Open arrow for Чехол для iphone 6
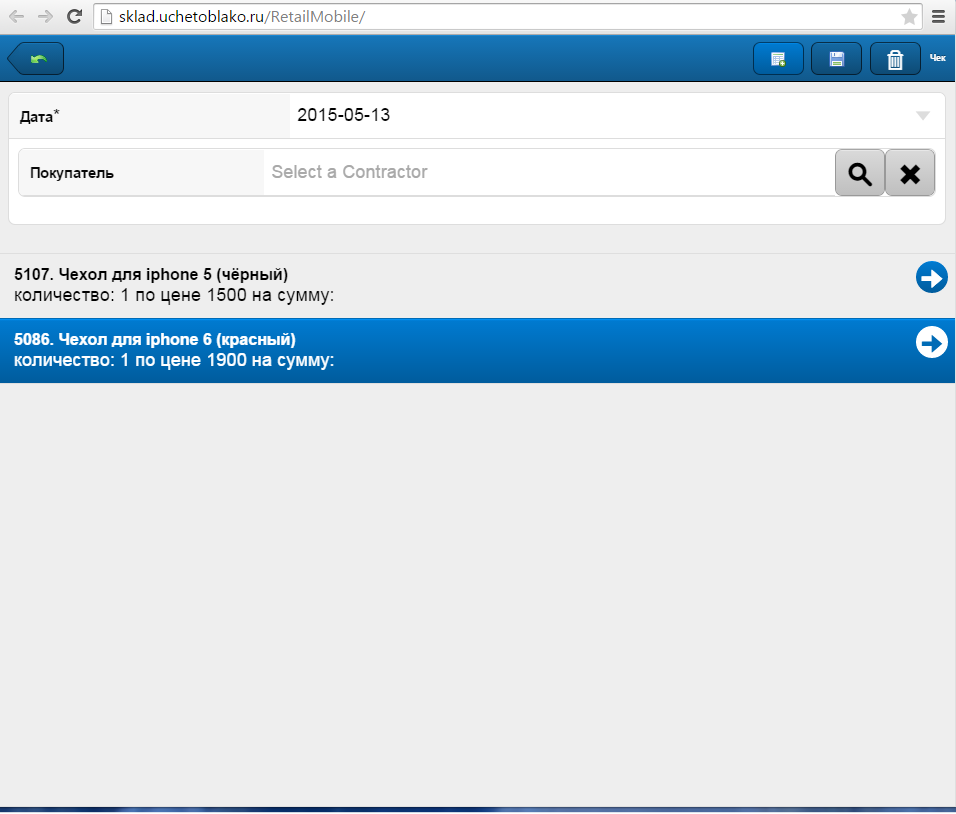 [x=932, y=342]
